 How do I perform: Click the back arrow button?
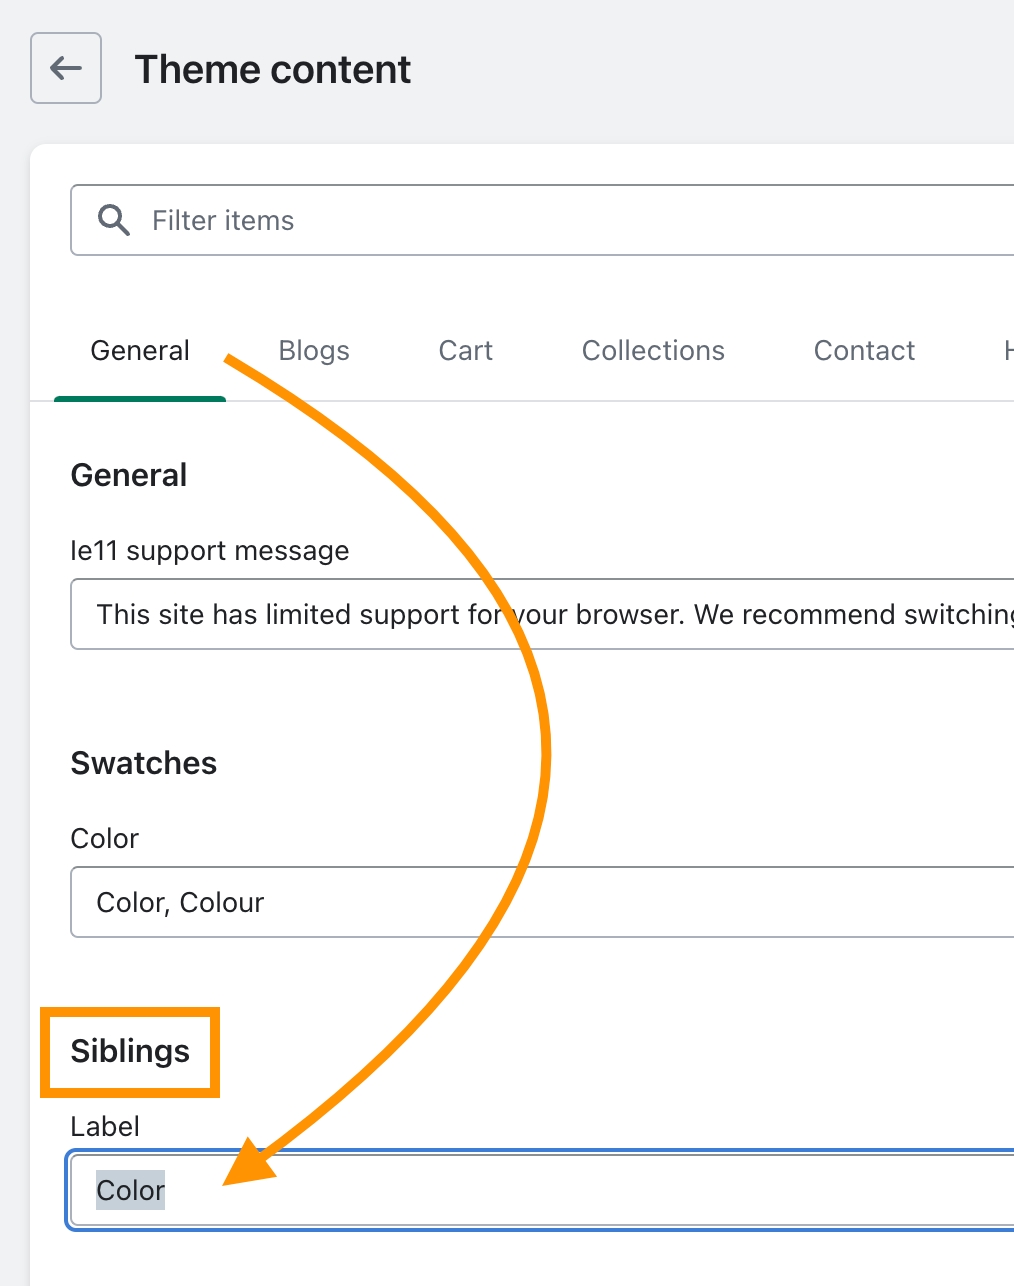point(66,68)
